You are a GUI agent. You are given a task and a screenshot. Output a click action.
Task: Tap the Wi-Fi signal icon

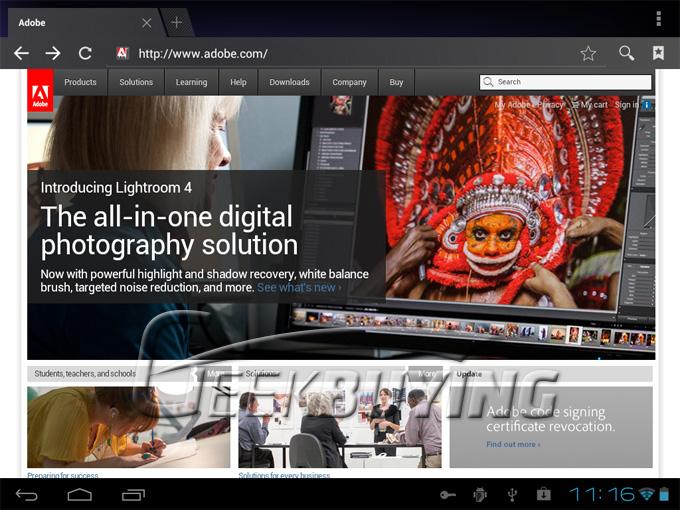point(646,494)
